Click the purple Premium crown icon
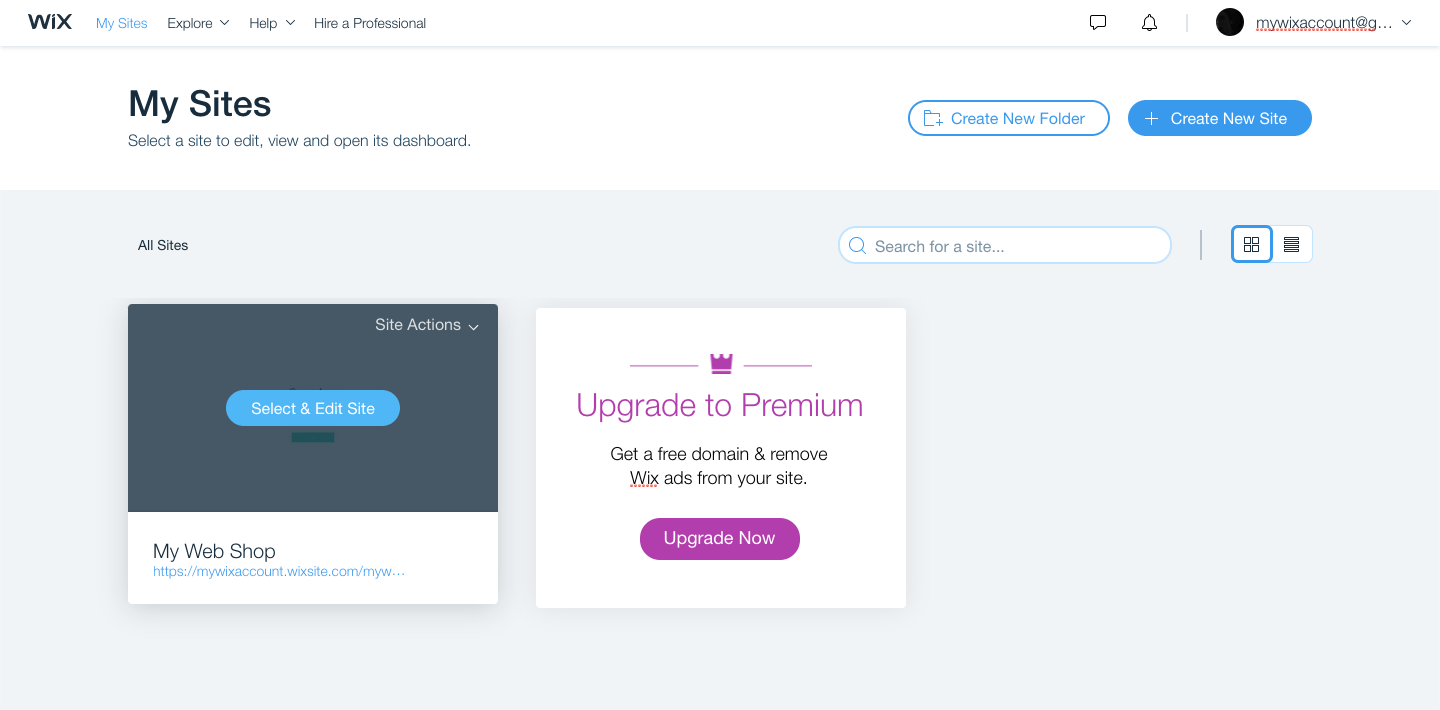 point(721,364)
